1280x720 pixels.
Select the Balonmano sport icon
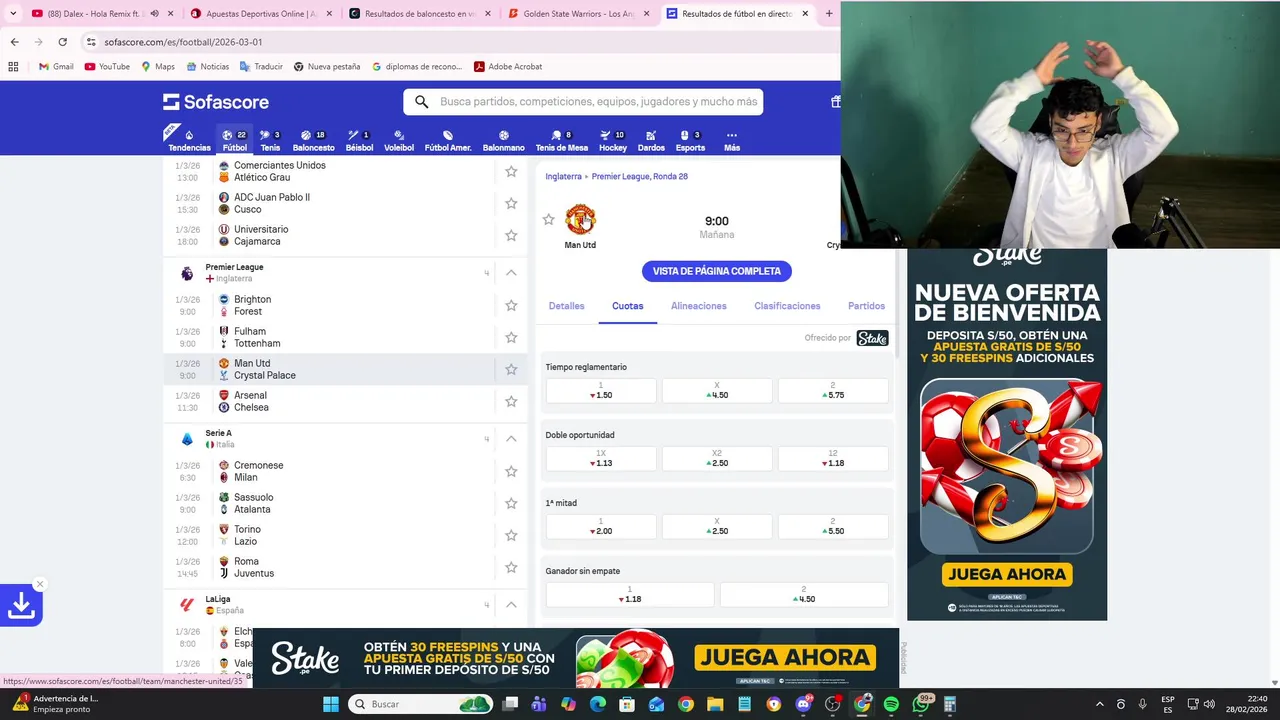coord(503,140)
